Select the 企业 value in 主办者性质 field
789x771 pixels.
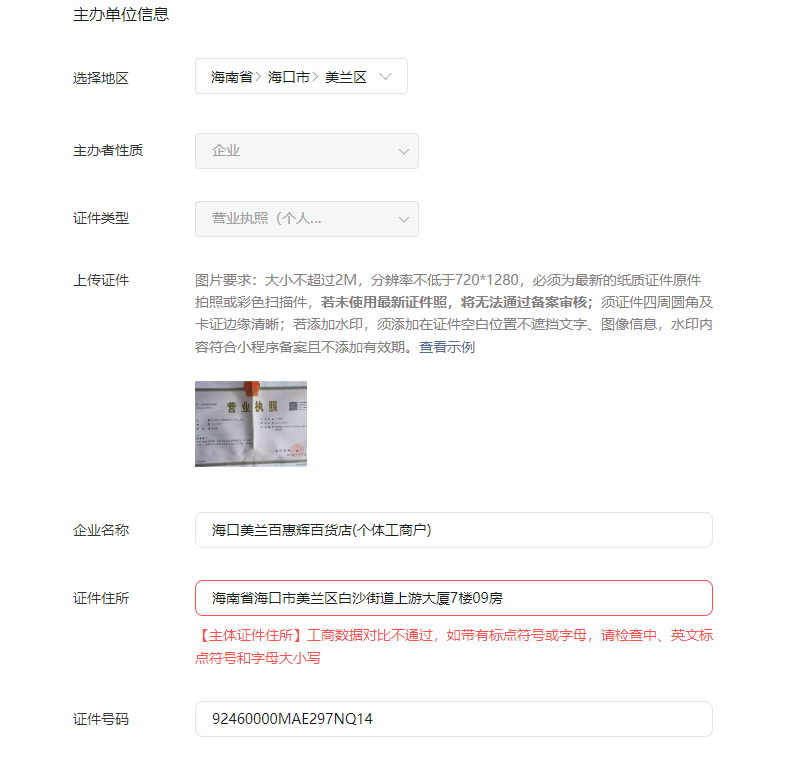click(x=226, y=150)
